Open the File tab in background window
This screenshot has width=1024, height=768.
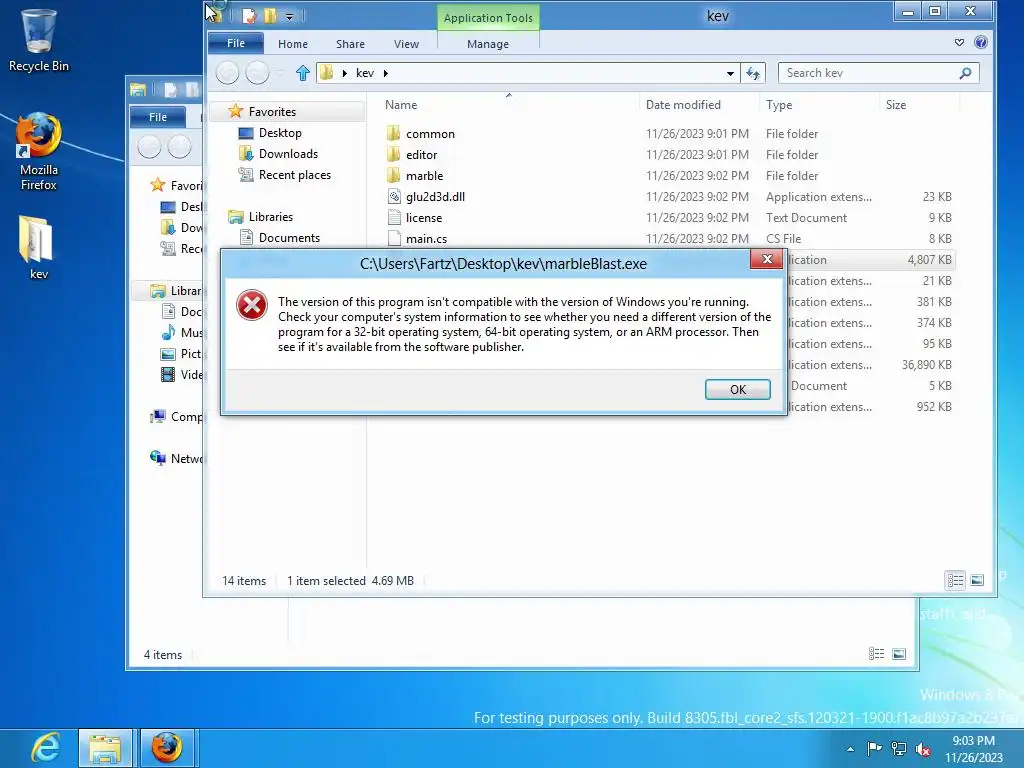[x=158, y=117]
